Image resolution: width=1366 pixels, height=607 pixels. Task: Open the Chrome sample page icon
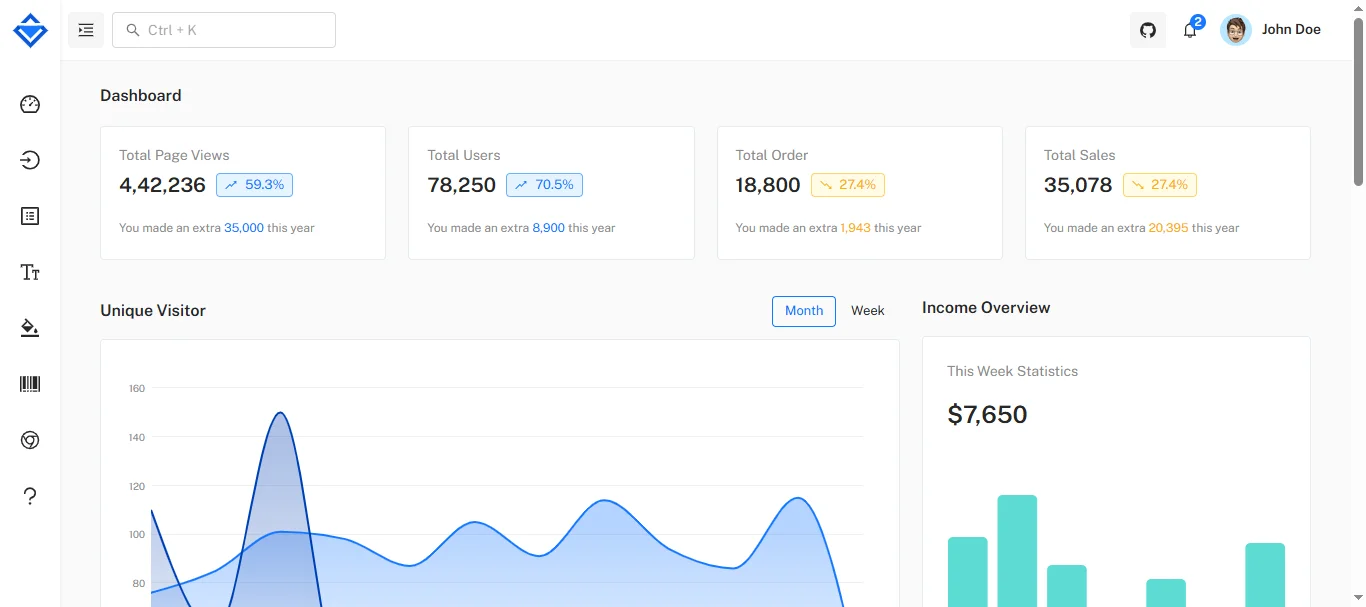coord(30,440)
